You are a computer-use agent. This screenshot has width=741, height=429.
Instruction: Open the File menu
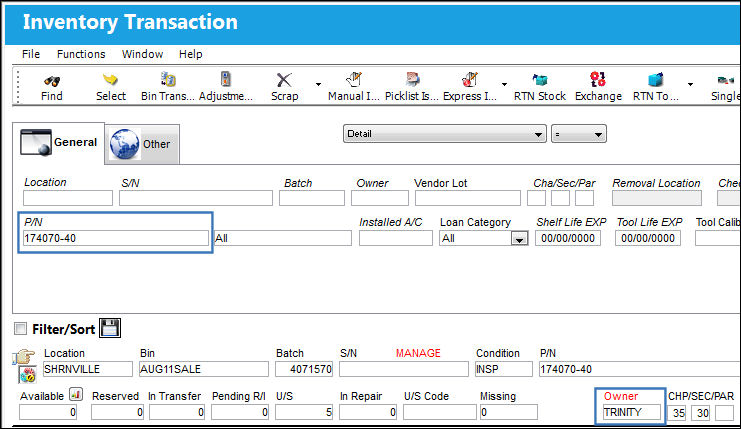tap(31, 54)
